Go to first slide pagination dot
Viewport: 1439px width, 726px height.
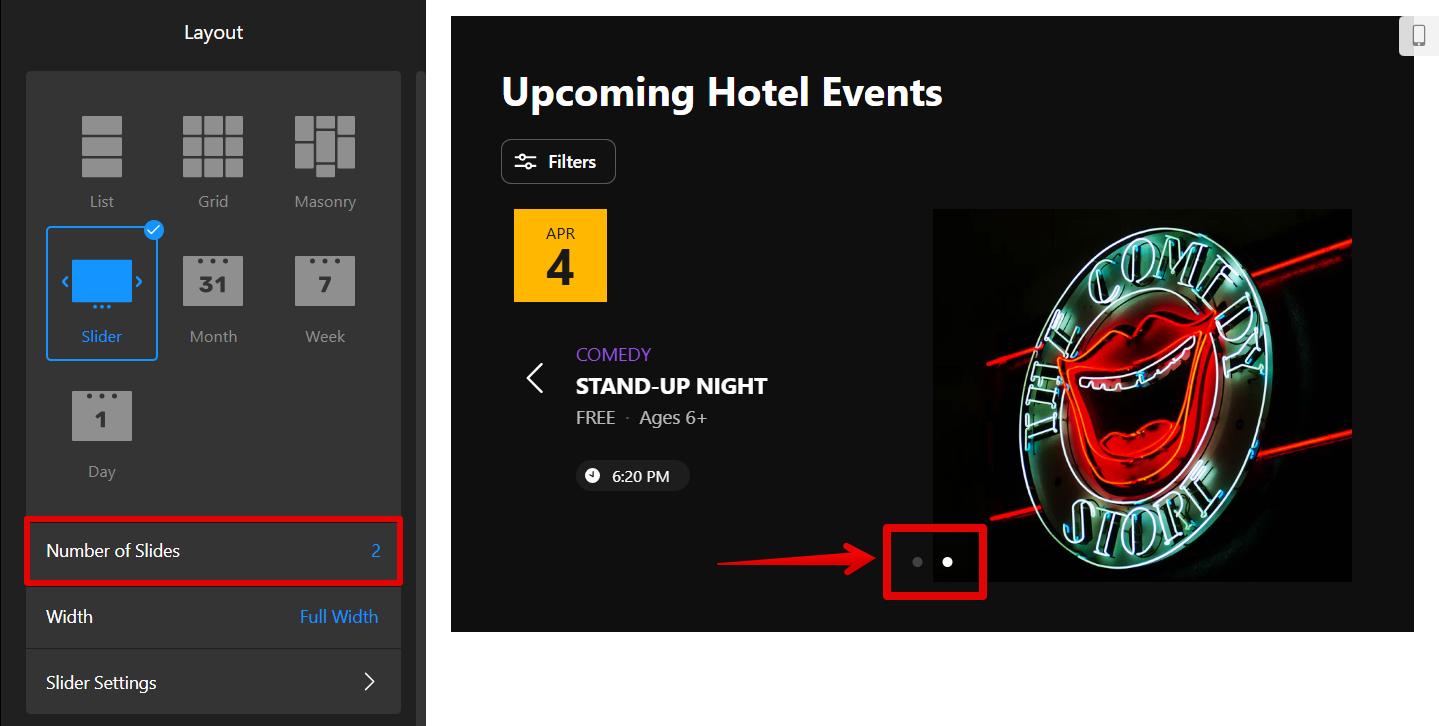(917, 562)
